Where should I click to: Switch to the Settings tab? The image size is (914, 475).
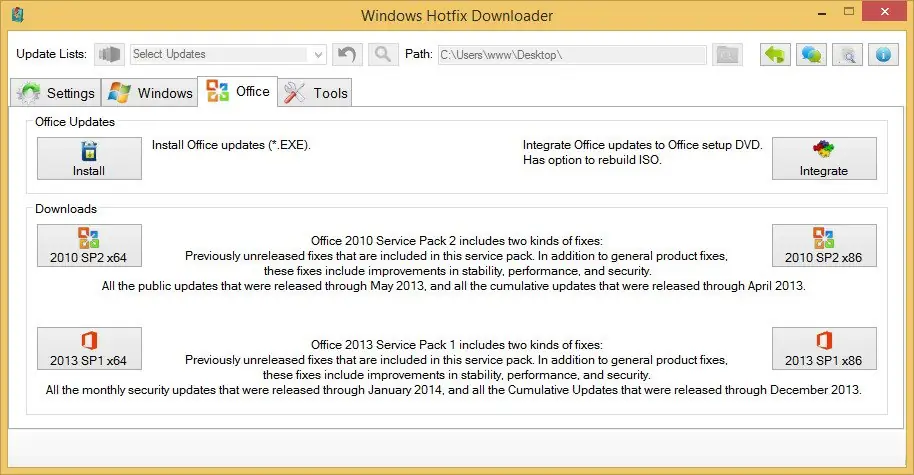[56, 93]
